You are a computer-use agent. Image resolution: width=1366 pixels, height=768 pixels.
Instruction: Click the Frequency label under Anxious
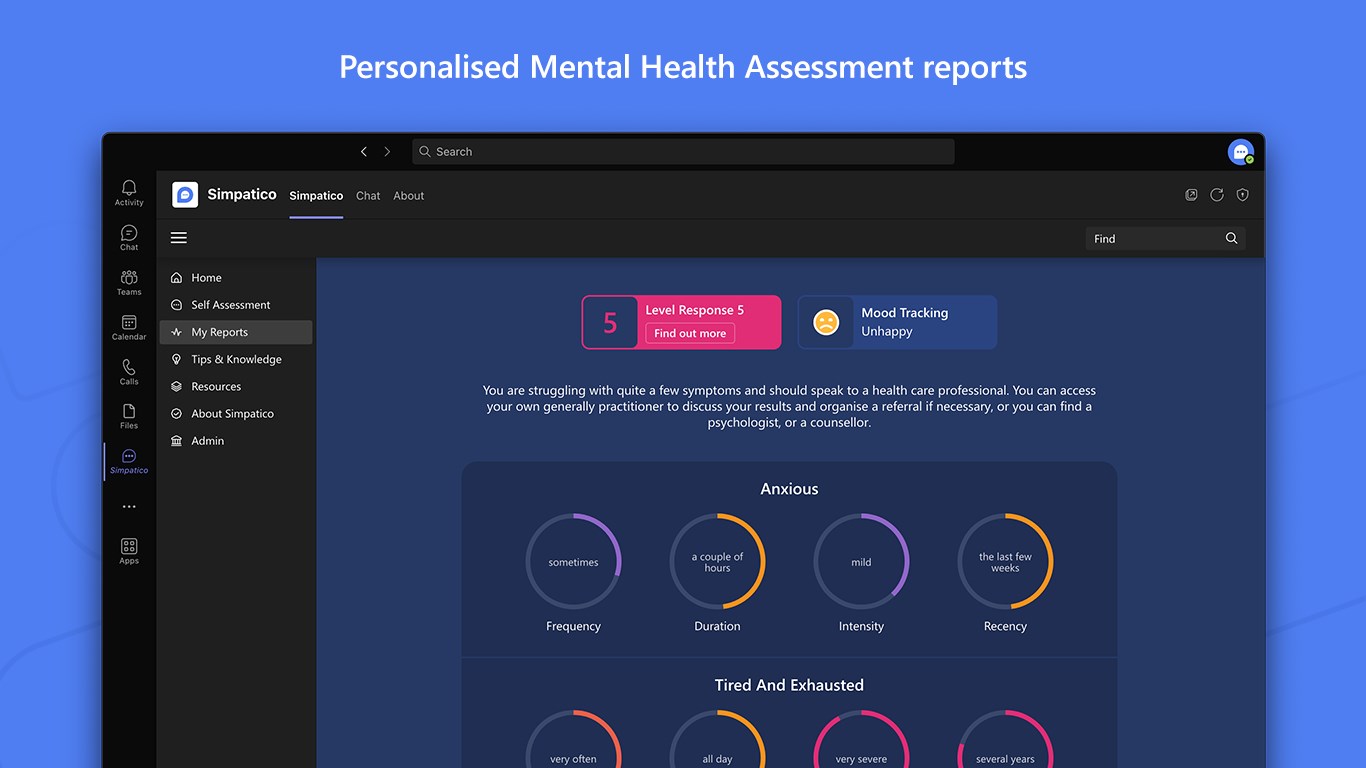click(x=574, y=626)
